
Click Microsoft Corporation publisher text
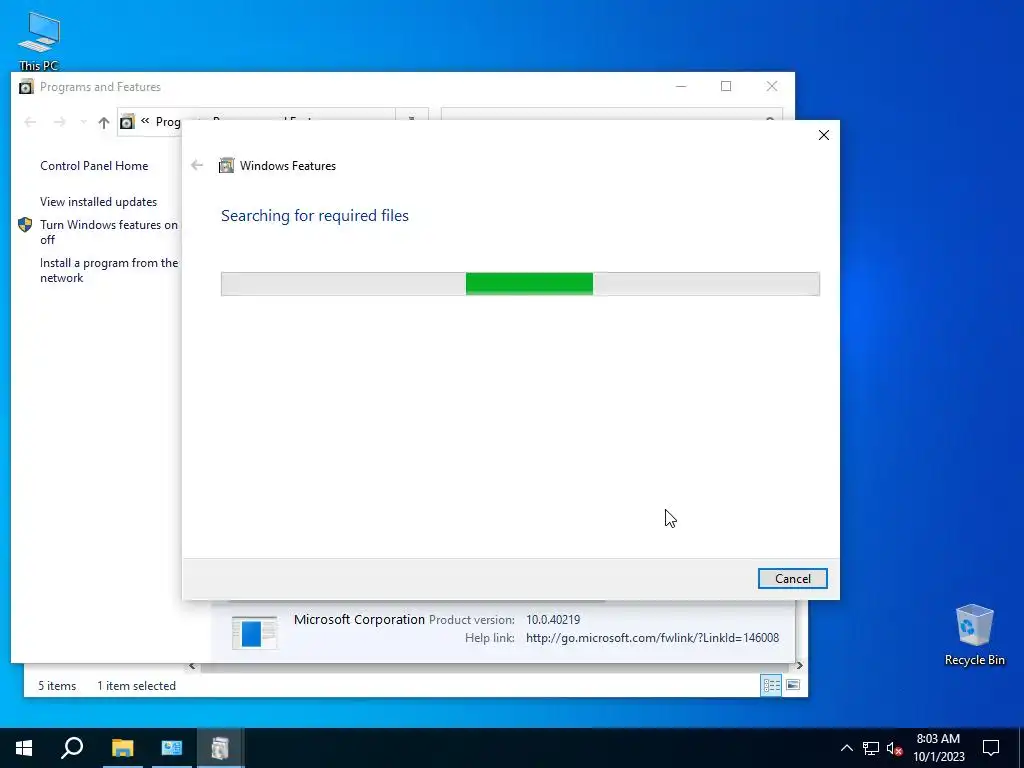[x=359, y=619]
